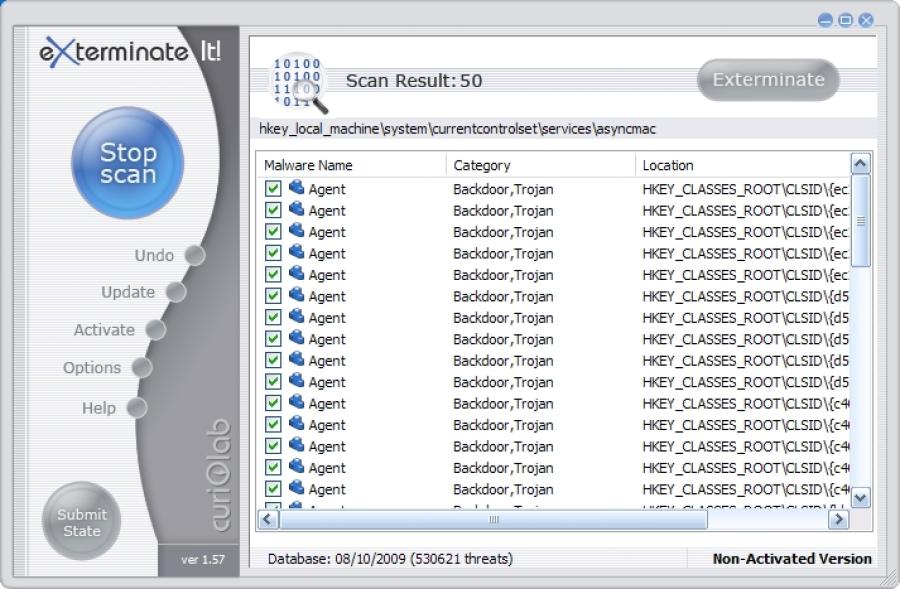The height and width of the screenshot is (589, 900).
Task: Sort by the Malware Name column header
Action: click(x=351, y=165)
